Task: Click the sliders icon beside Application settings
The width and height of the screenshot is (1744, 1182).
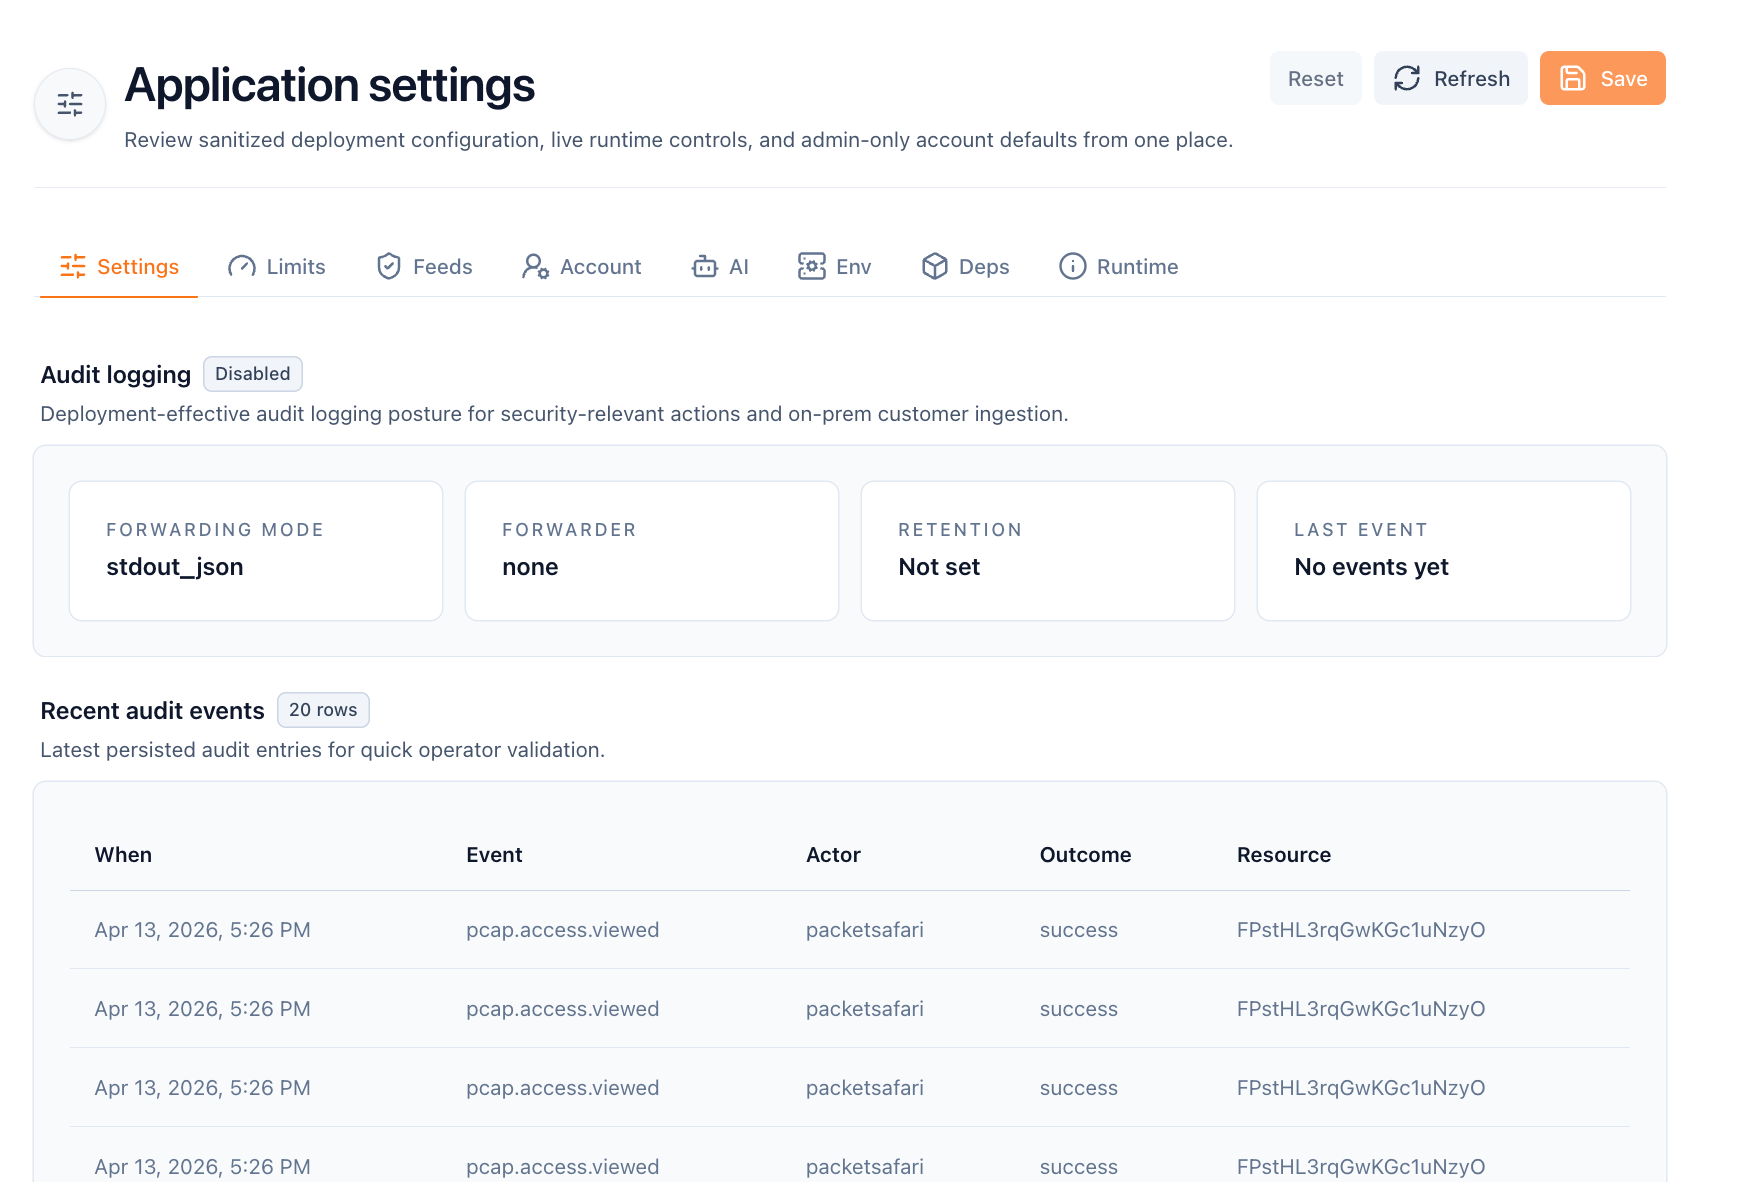Action: (70, 104)
